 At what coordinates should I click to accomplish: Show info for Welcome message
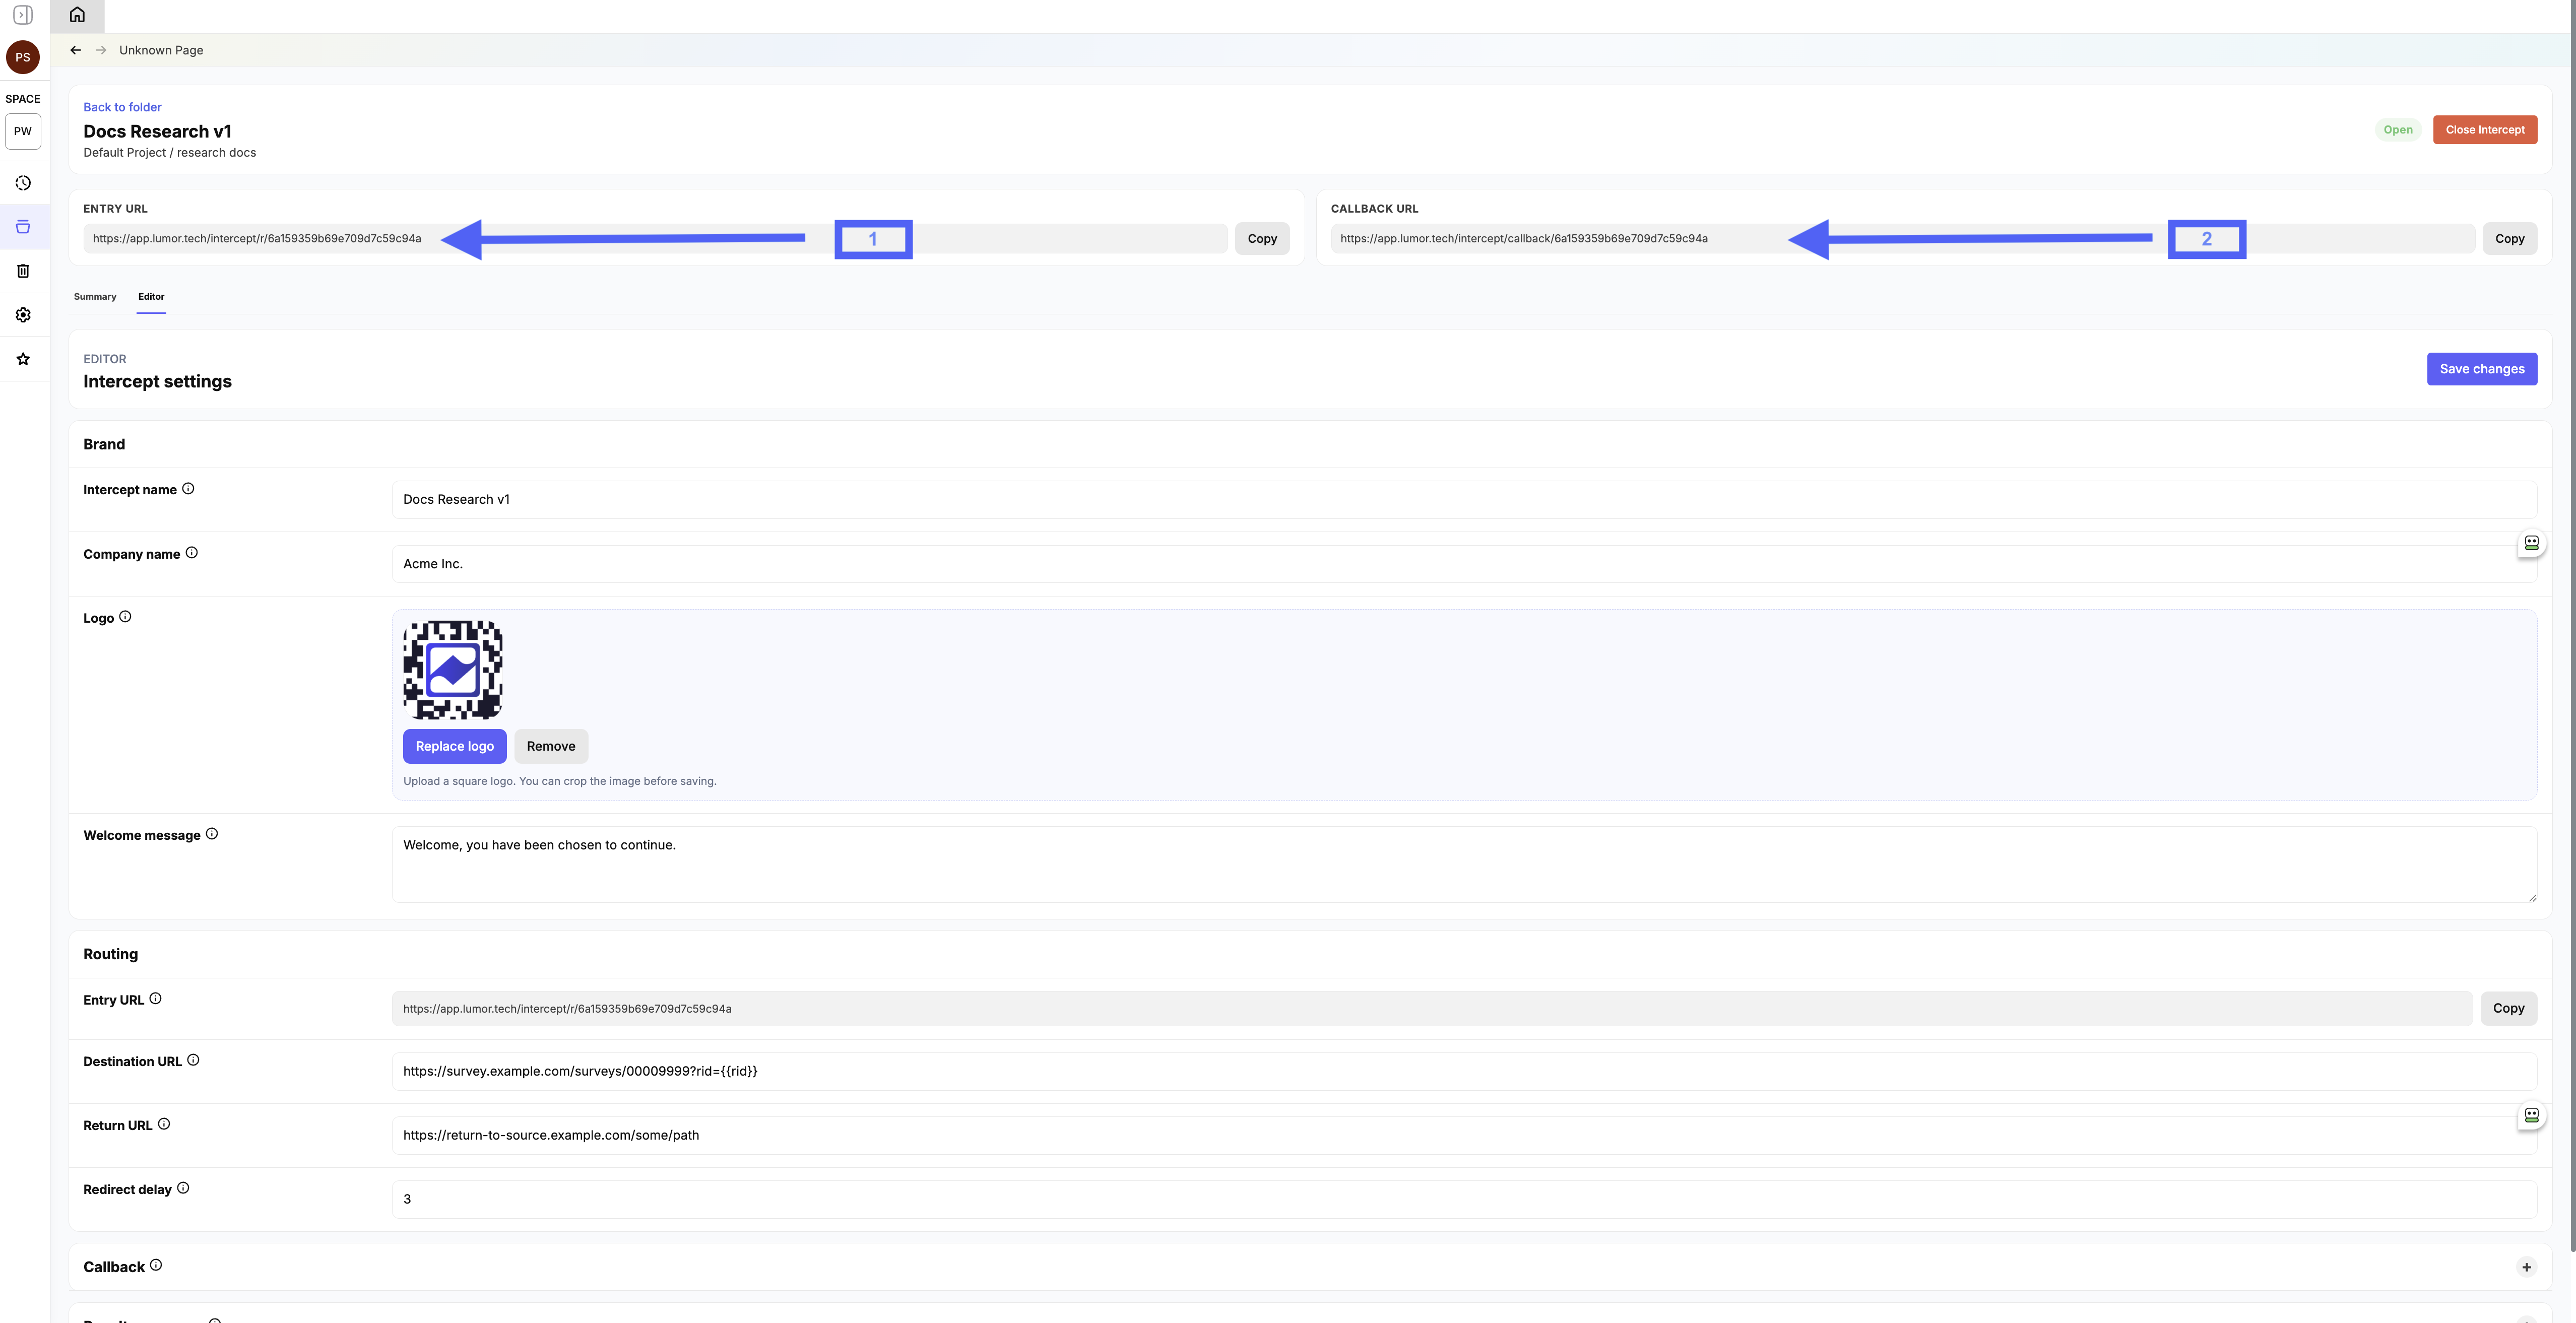[212, 834]
